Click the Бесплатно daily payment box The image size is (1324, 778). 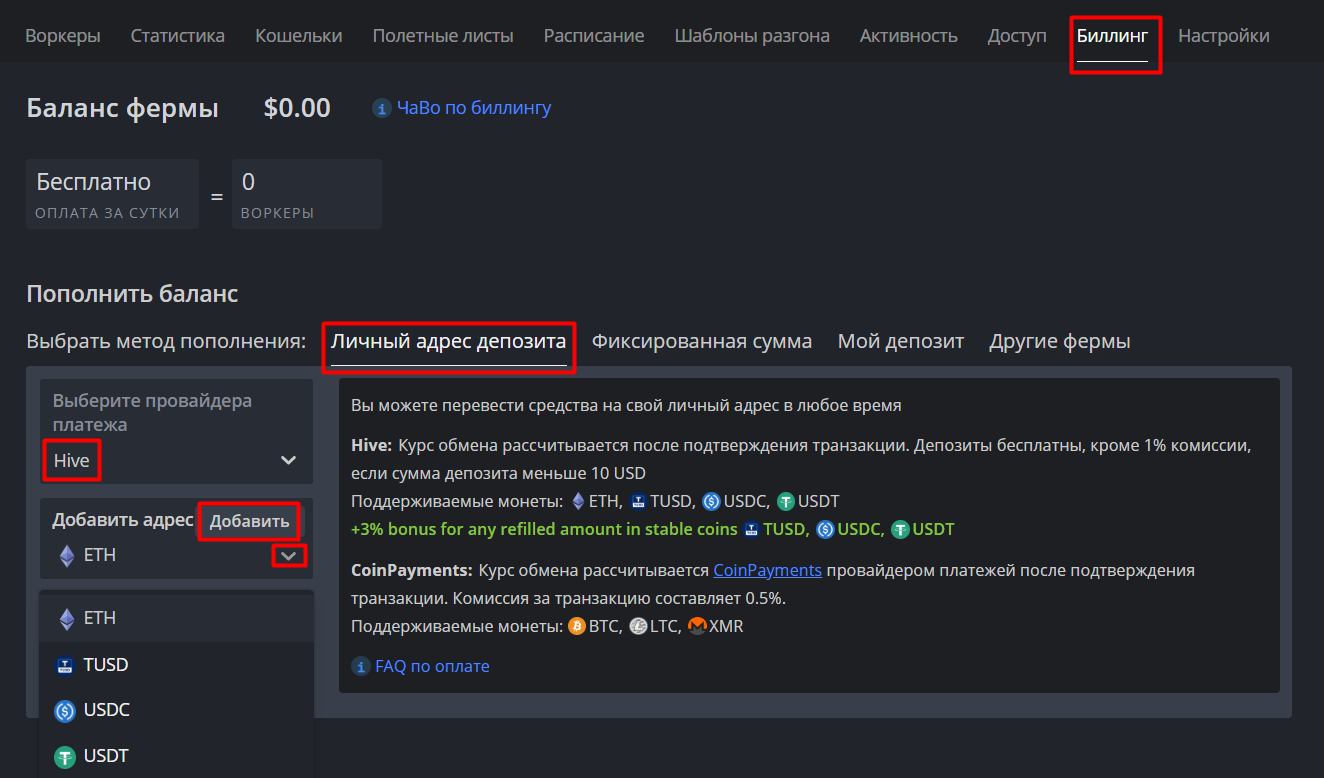tap(112, 193)
